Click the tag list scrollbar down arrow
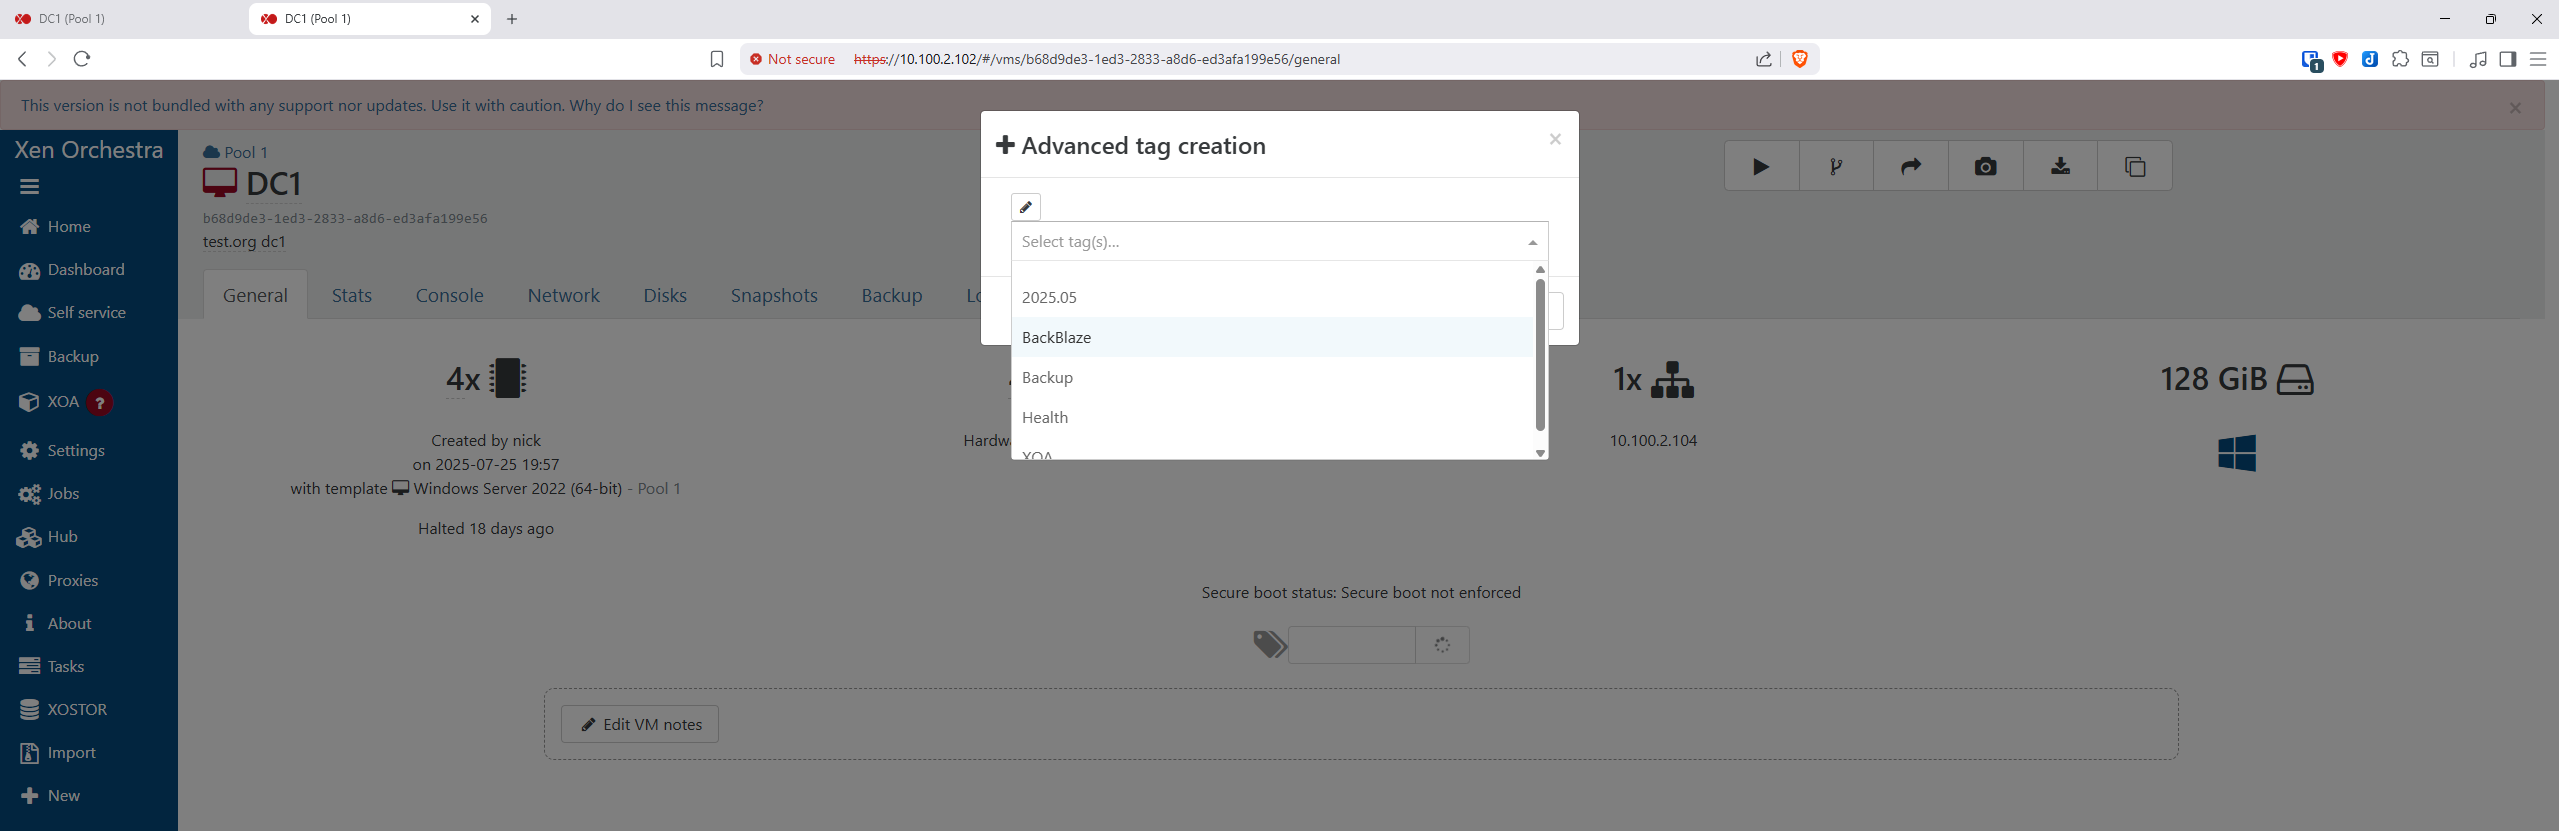This screenshot has width=2559, height=831. click(x=1540, y=453)
